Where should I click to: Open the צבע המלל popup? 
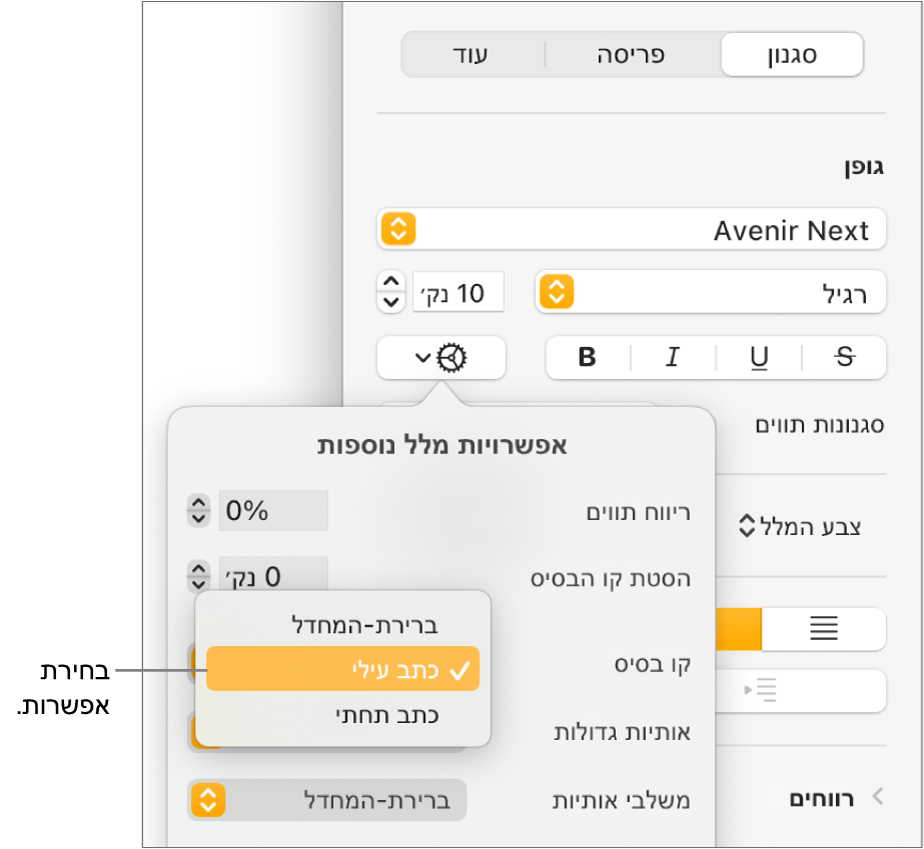[x=800, y=526]
